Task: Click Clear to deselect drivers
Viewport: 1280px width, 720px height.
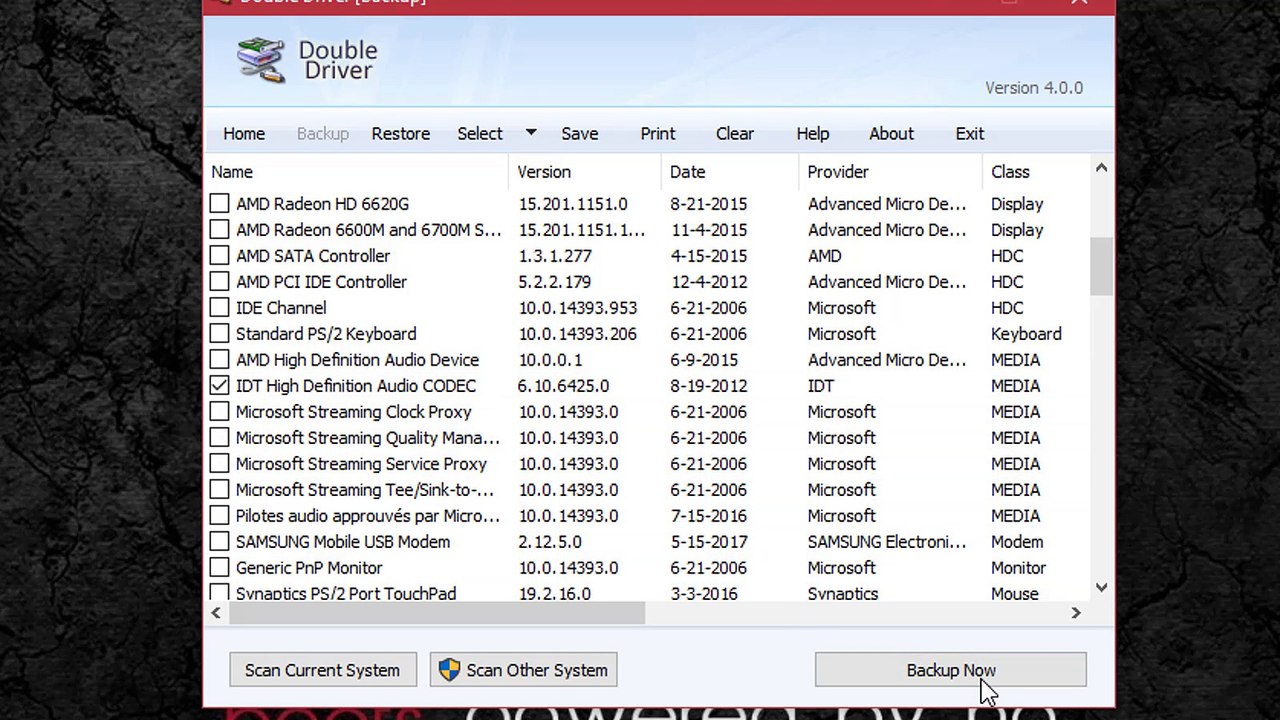Action: point(735,134)
